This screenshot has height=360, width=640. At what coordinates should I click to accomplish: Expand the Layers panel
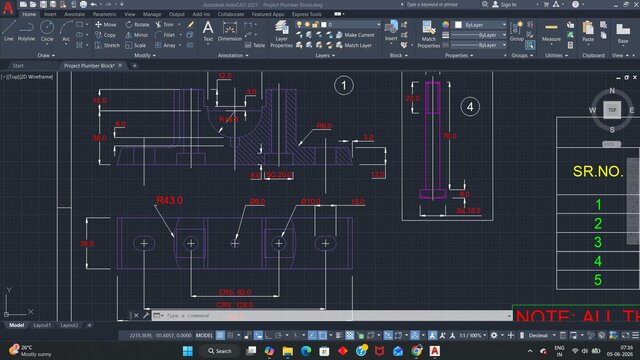[x=325, y=56]
